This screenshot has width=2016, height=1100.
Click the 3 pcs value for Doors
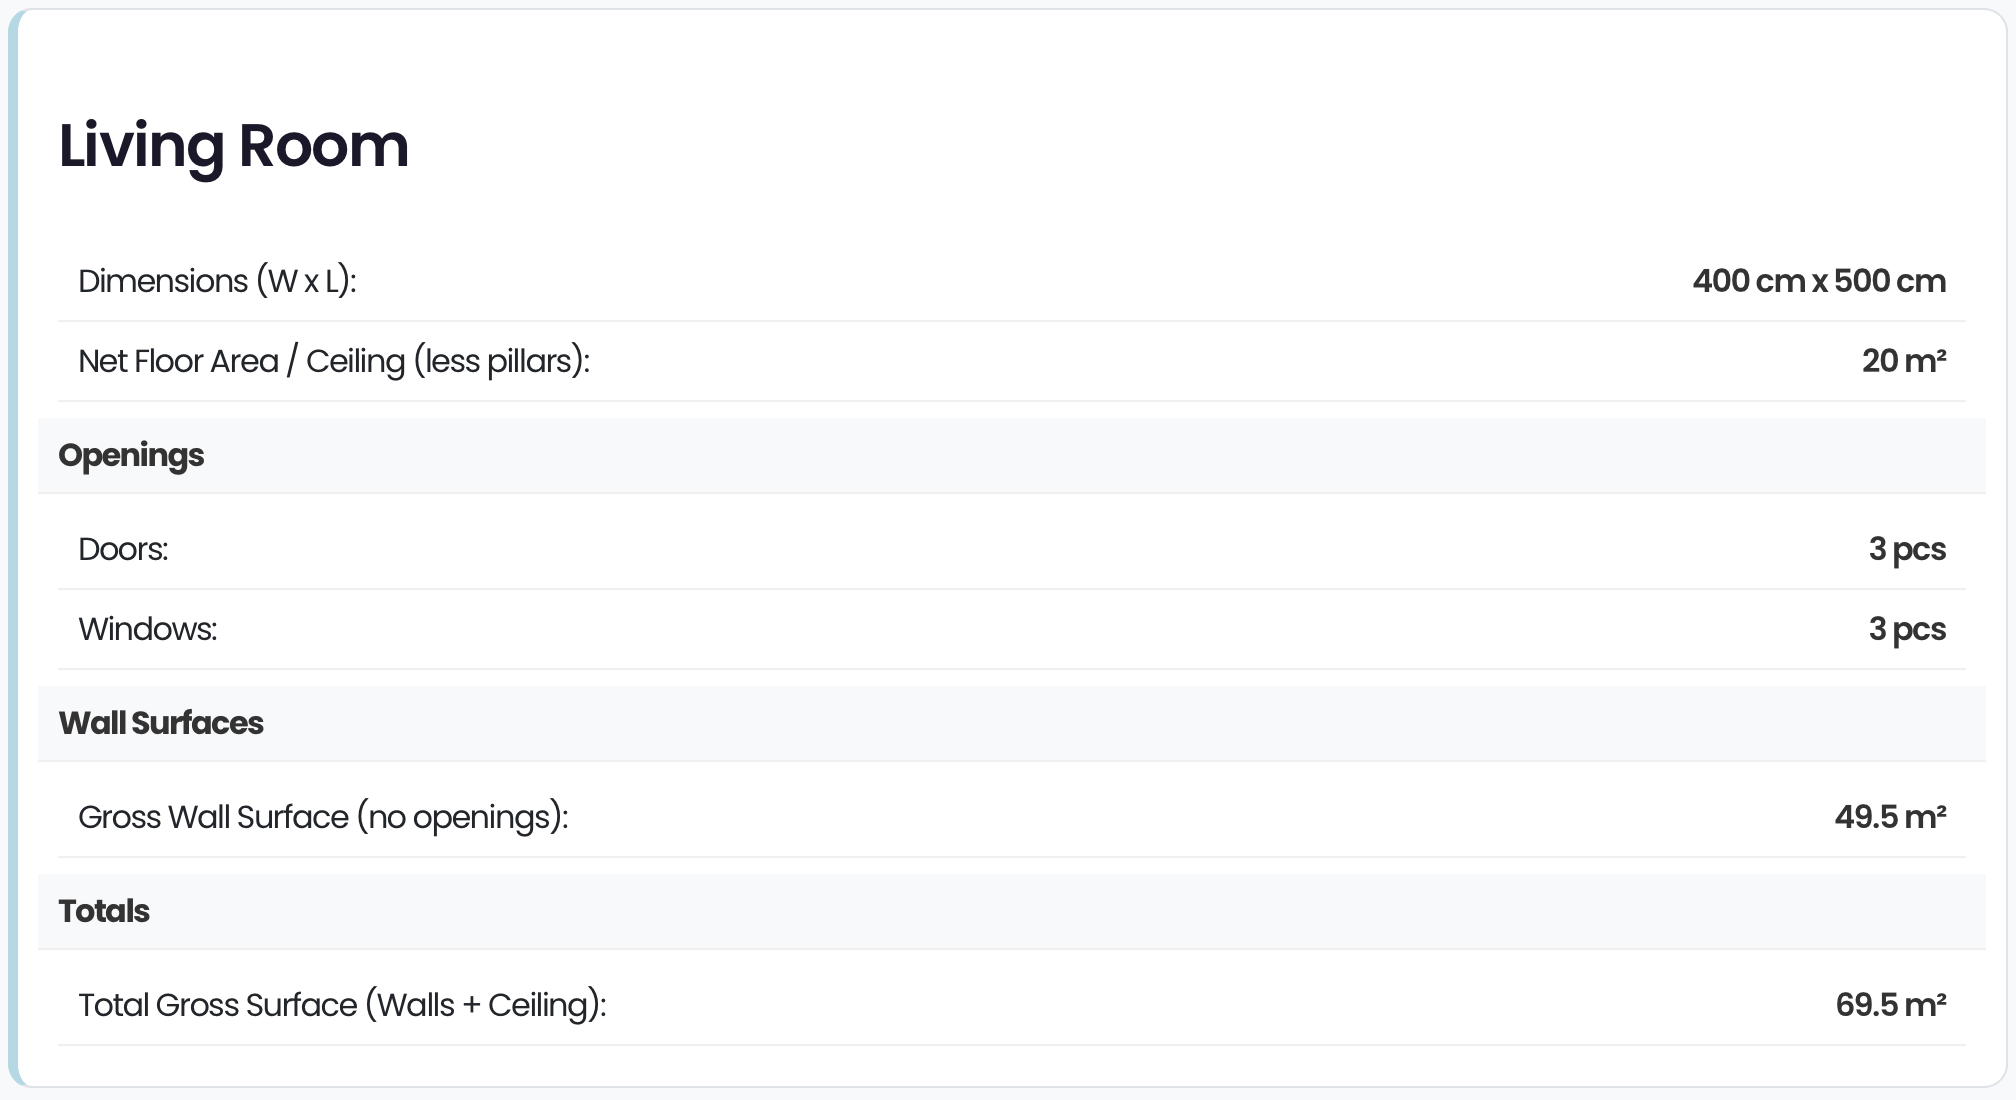coord(1907,550)
